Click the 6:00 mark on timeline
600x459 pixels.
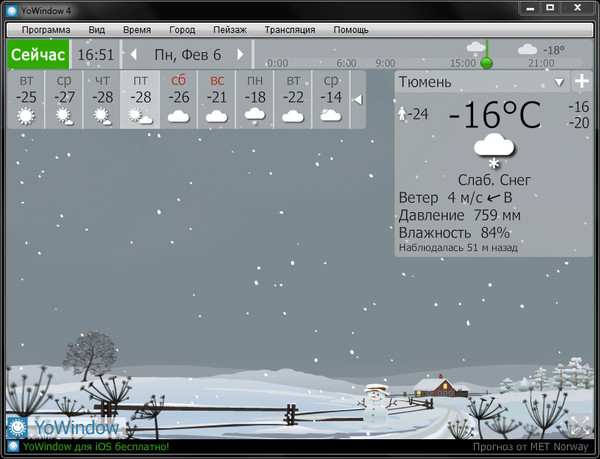[x=346, y=62]
